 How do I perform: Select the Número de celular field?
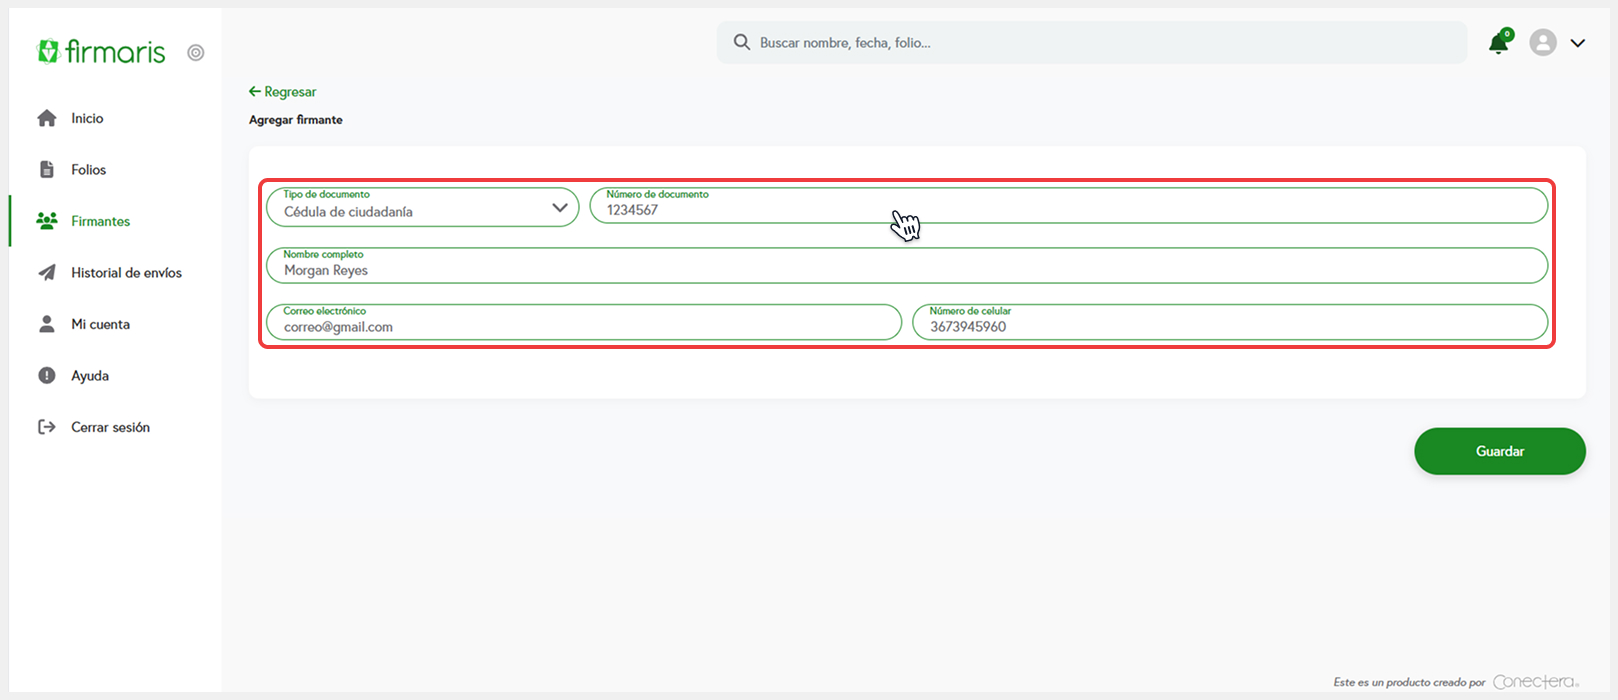pyautogui.click(x=1229, y=324)
